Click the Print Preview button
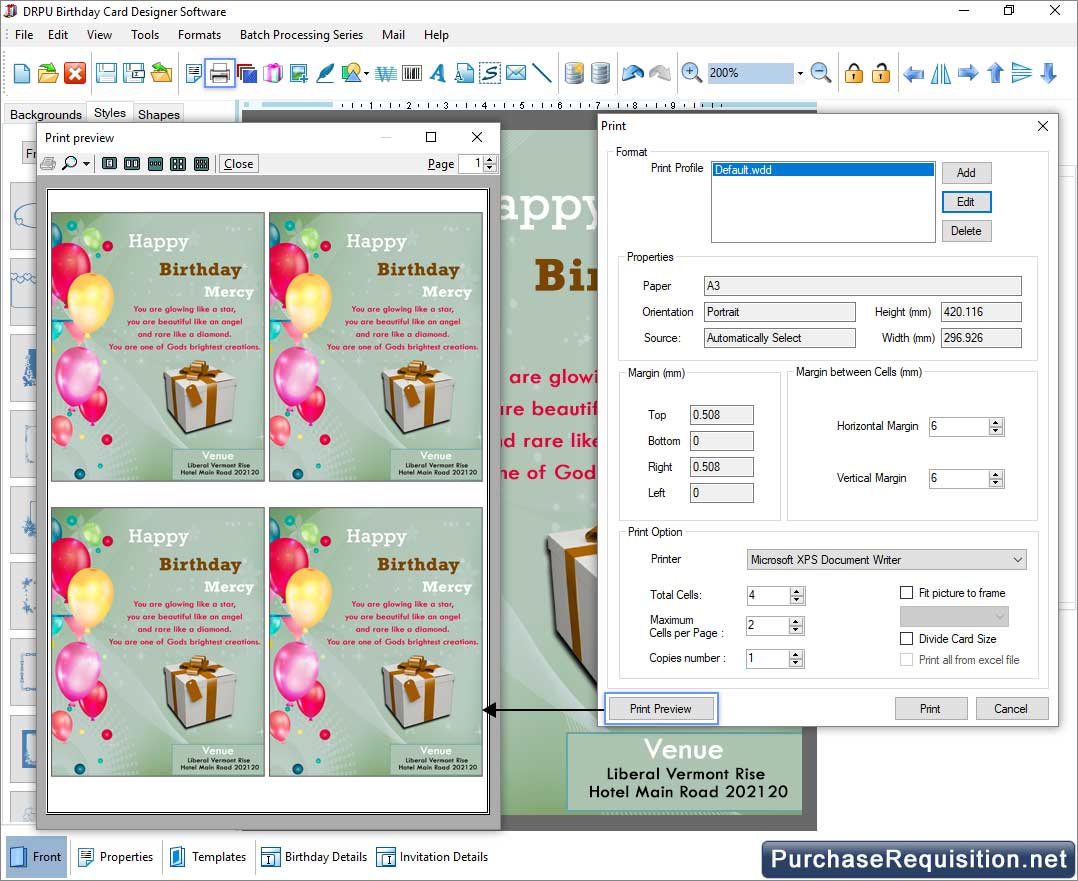 coord(661,709)
